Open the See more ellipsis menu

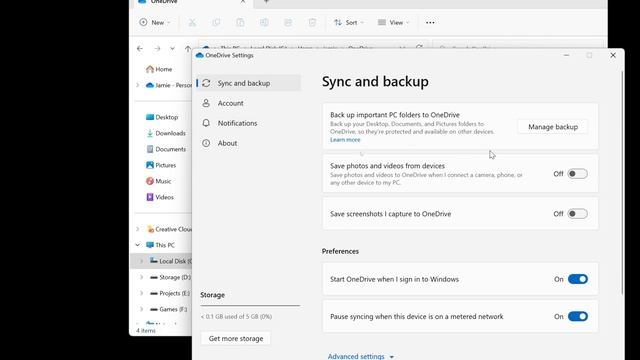(x=430, y=22)
